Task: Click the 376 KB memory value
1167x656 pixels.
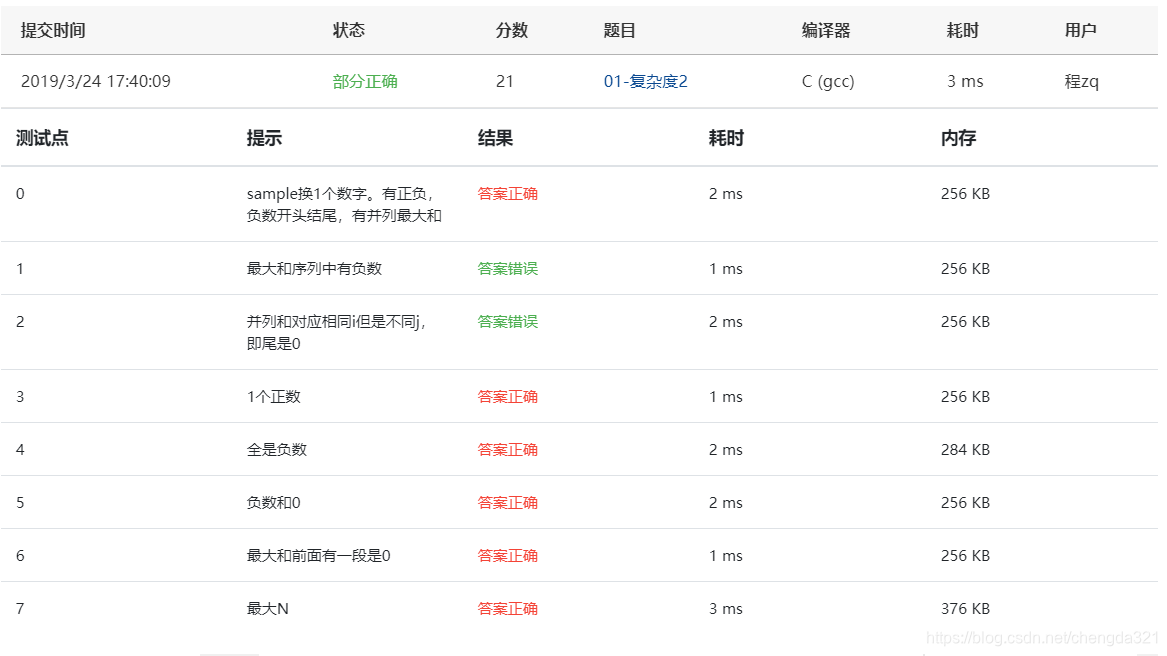Action: (965, 608)
